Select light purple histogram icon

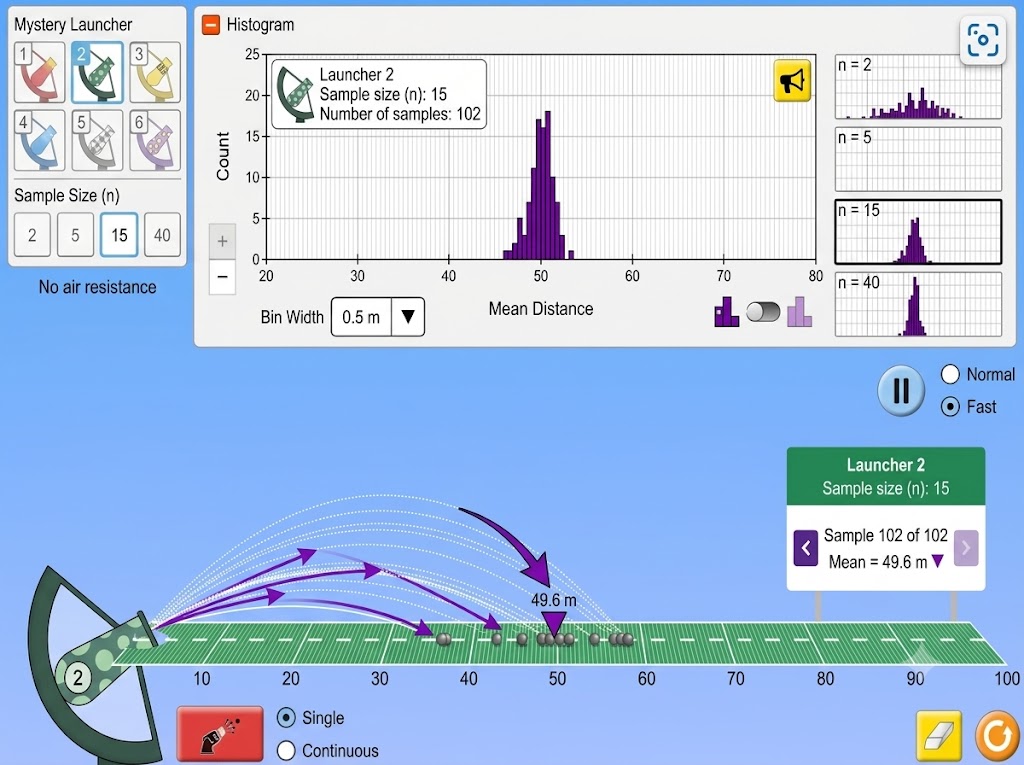pos(799,312)
